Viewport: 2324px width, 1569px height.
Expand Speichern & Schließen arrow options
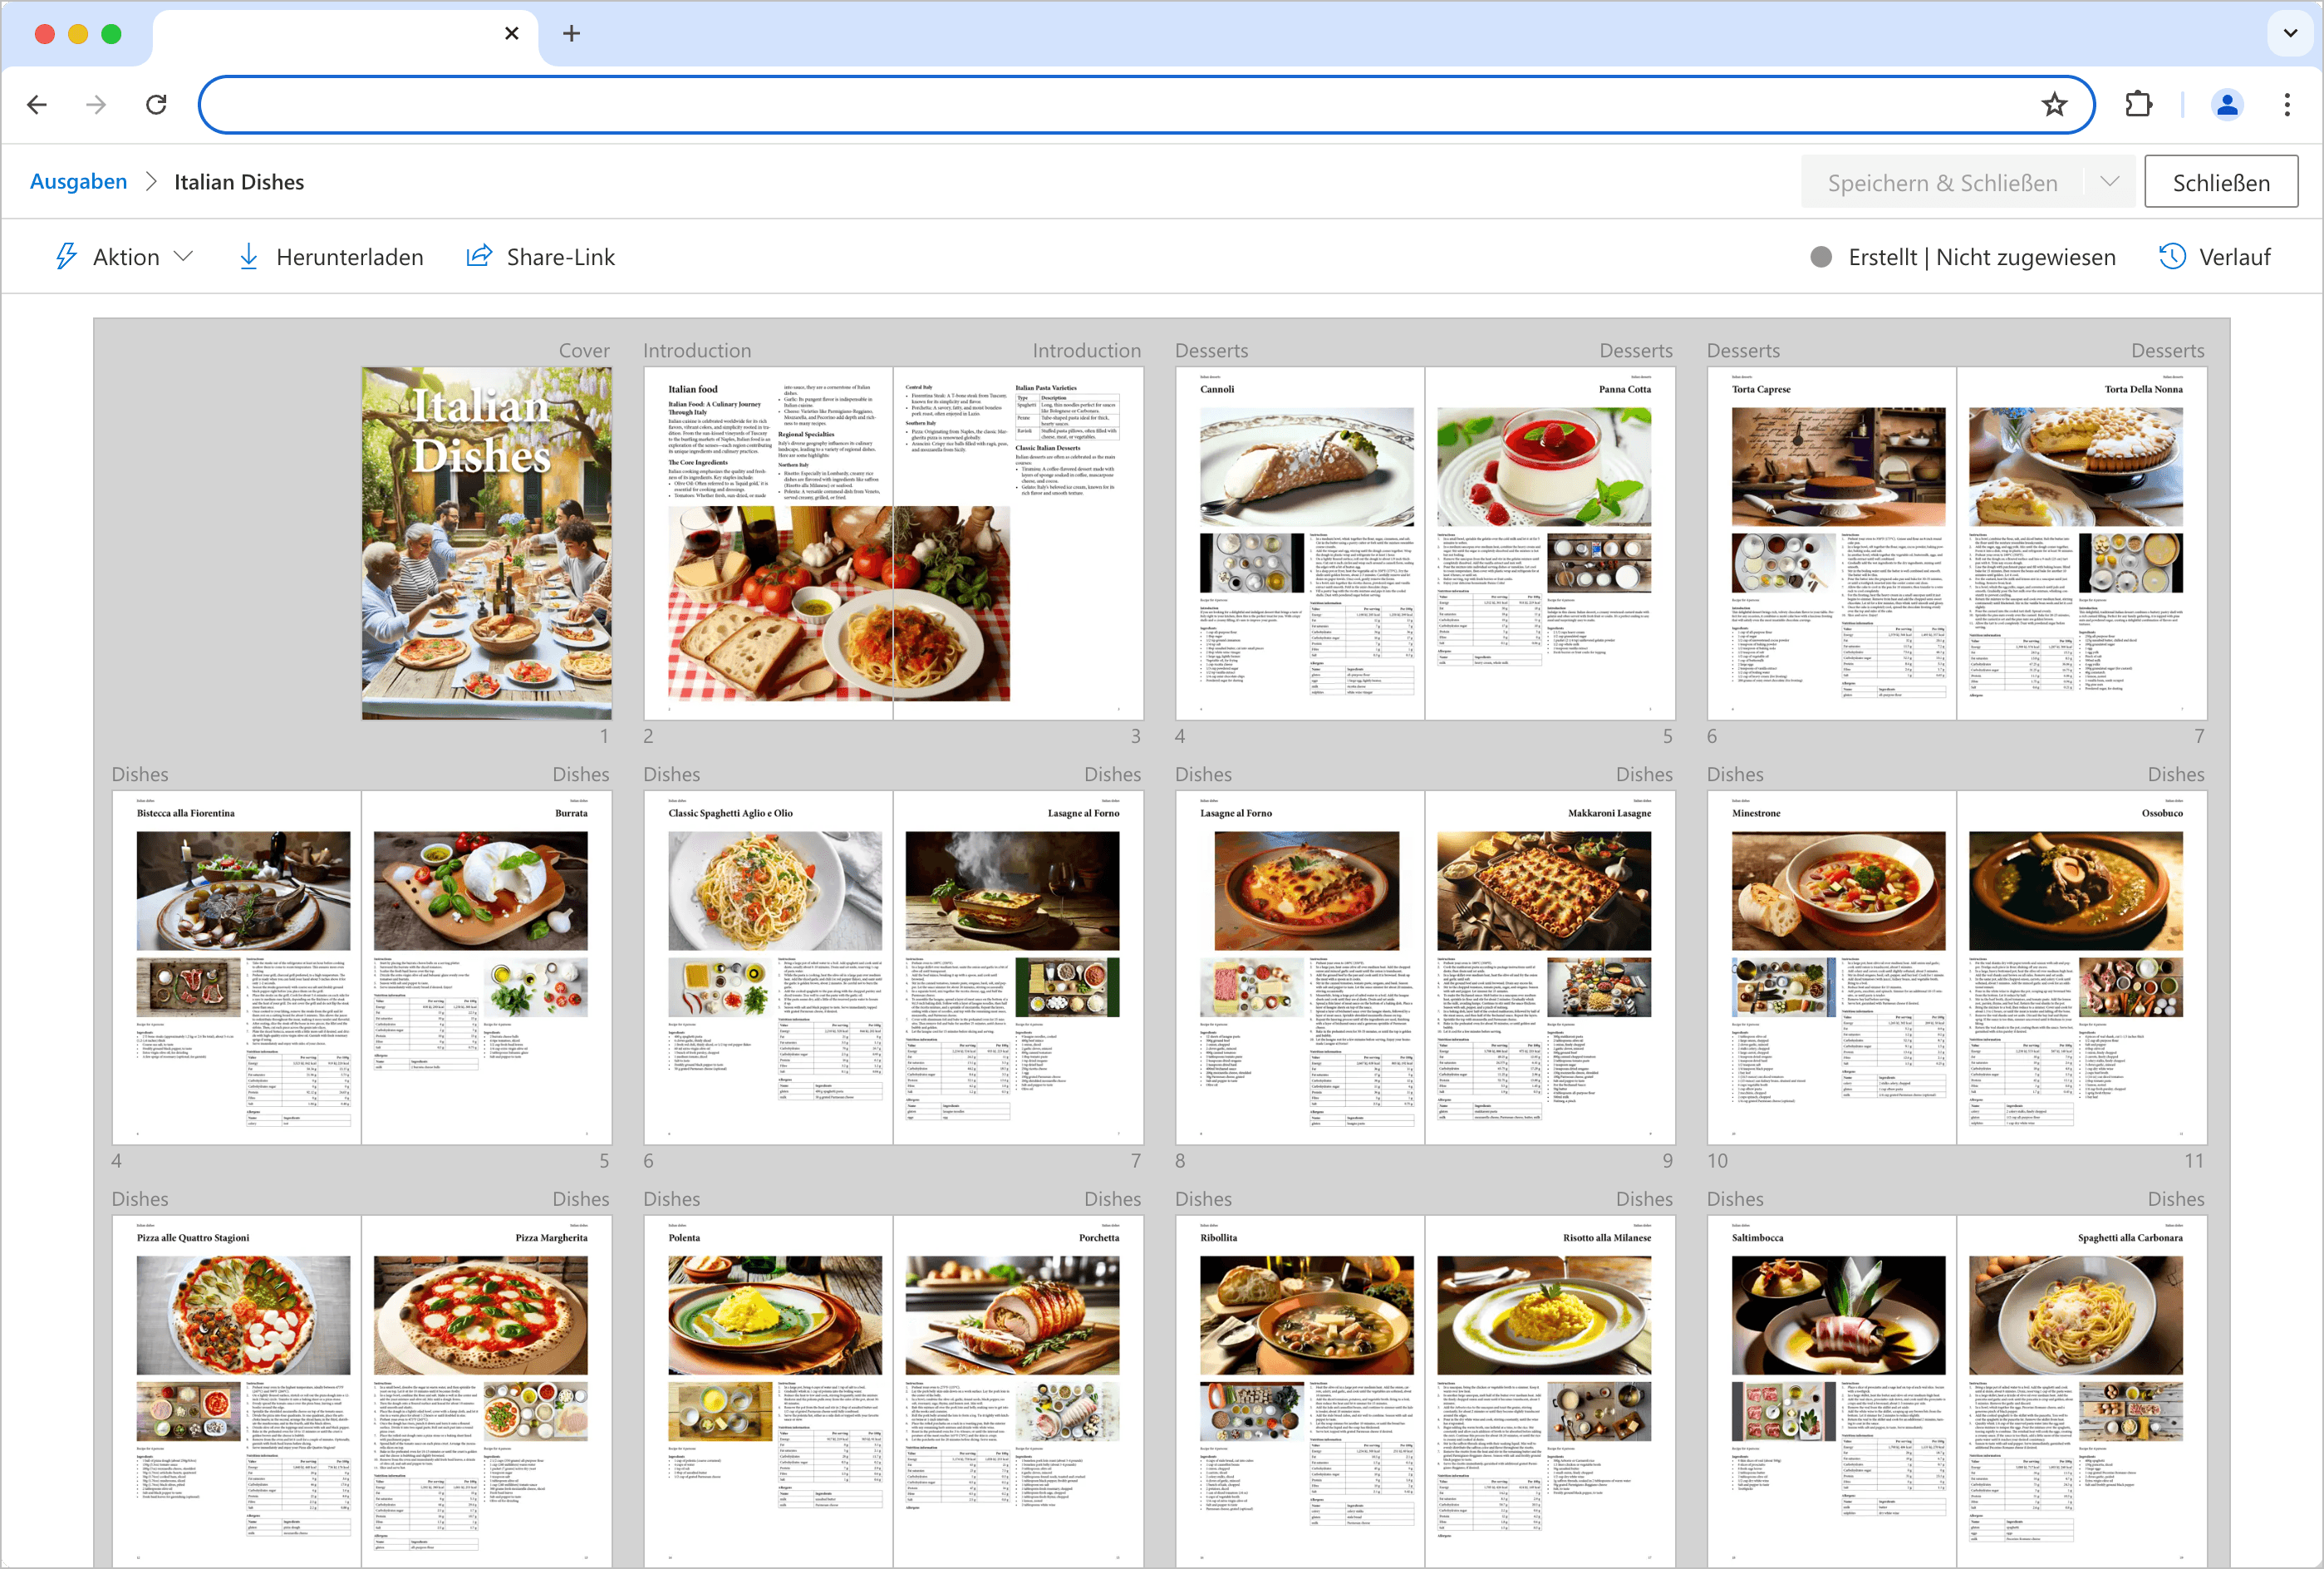point(2110,182)
